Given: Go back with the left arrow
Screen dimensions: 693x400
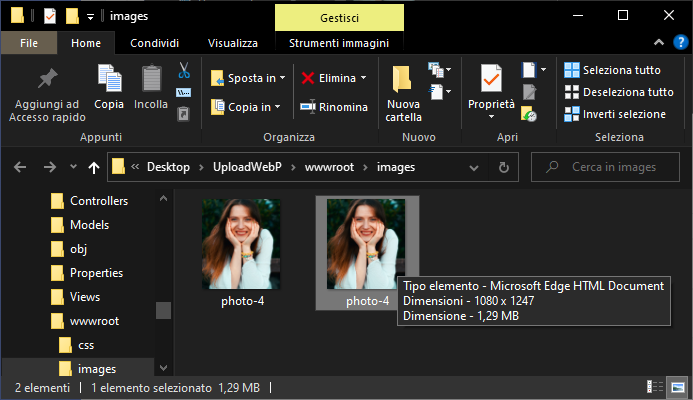Looking at the screenshot, I should [x=20, y=167].
